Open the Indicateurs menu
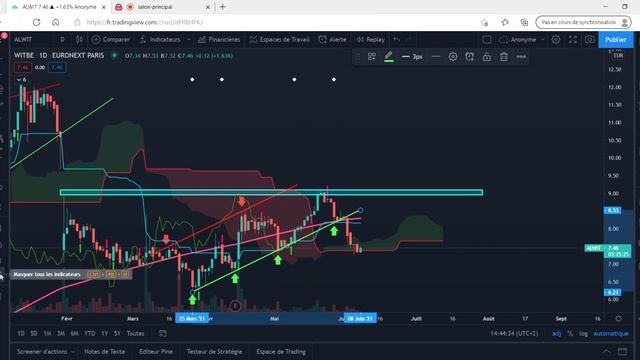 point(160,40)
